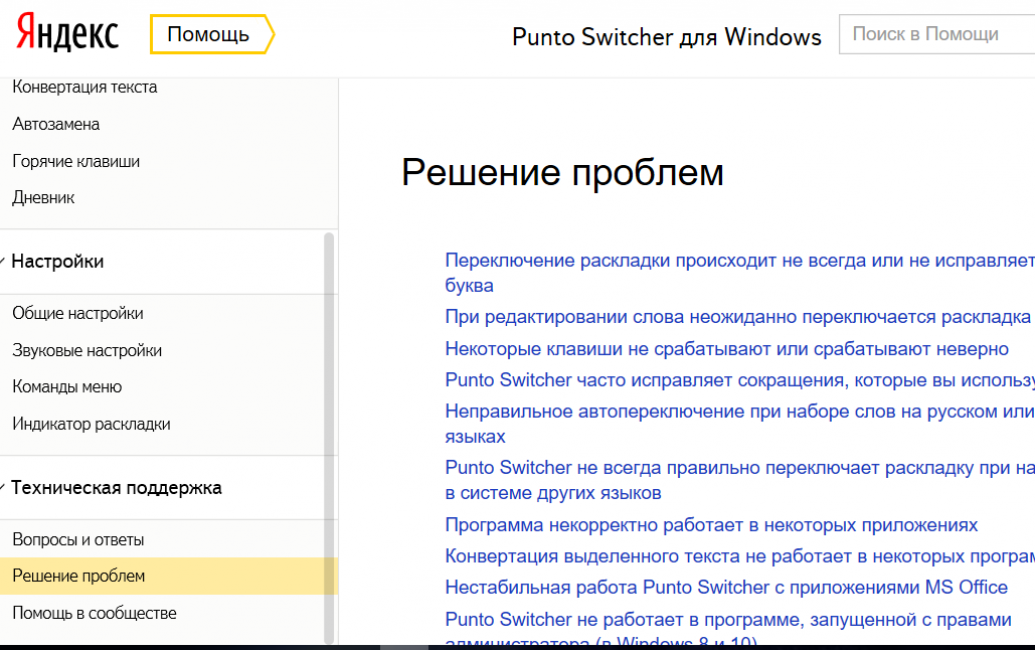Select Звуковые настройки in sidebar
The height and width of the screenshot is (650, 1035).
[x=87, y=350]
